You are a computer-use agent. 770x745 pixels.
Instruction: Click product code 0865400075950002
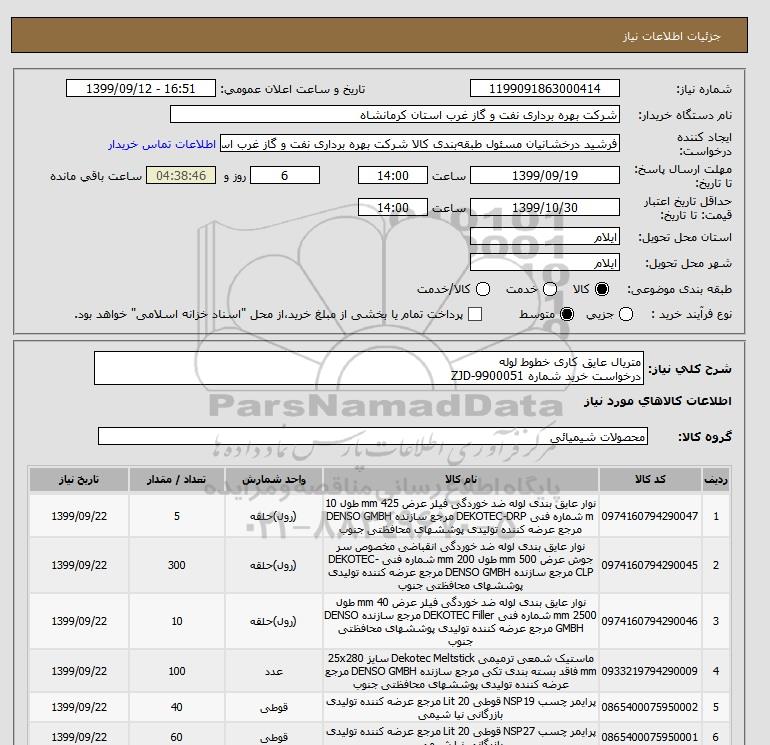point(650,707)
